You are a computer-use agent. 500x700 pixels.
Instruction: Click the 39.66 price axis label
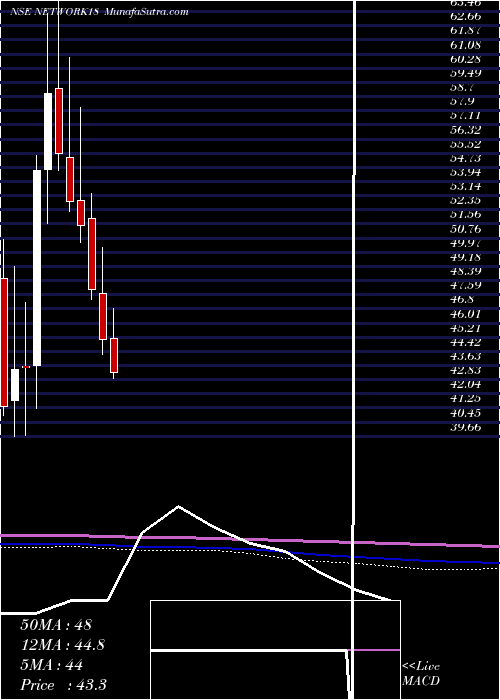tap(465, 427)
